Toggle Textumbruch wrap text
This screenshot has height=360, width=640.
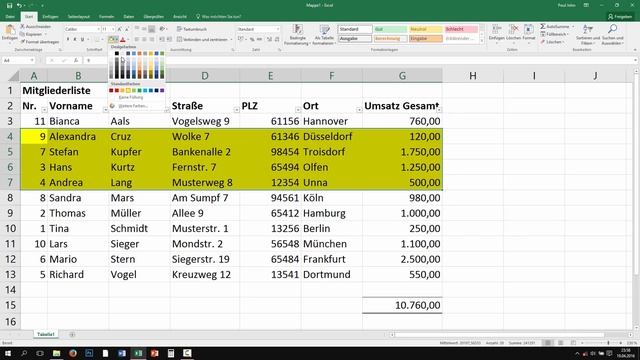point(191,29)
